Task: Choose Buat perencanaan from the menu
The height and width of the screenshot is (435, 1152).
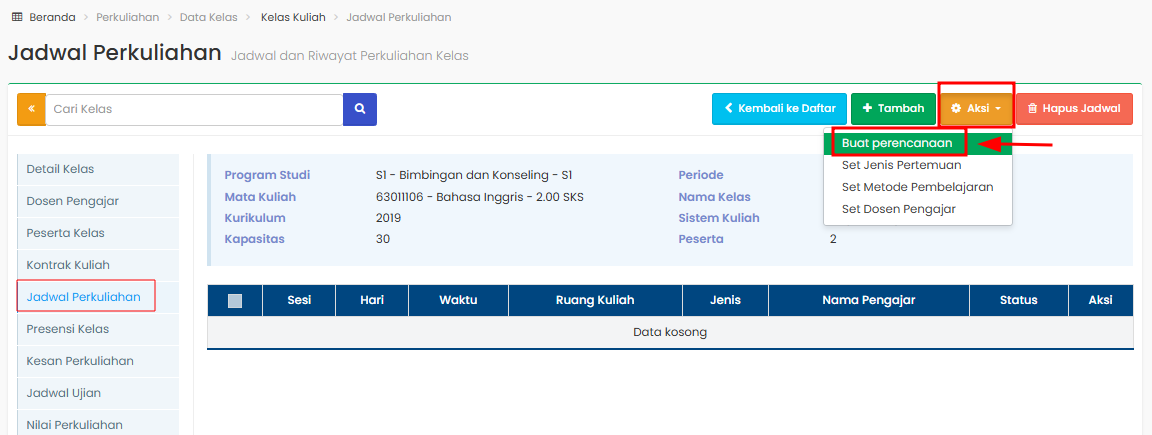Action: tap(897, 143)
